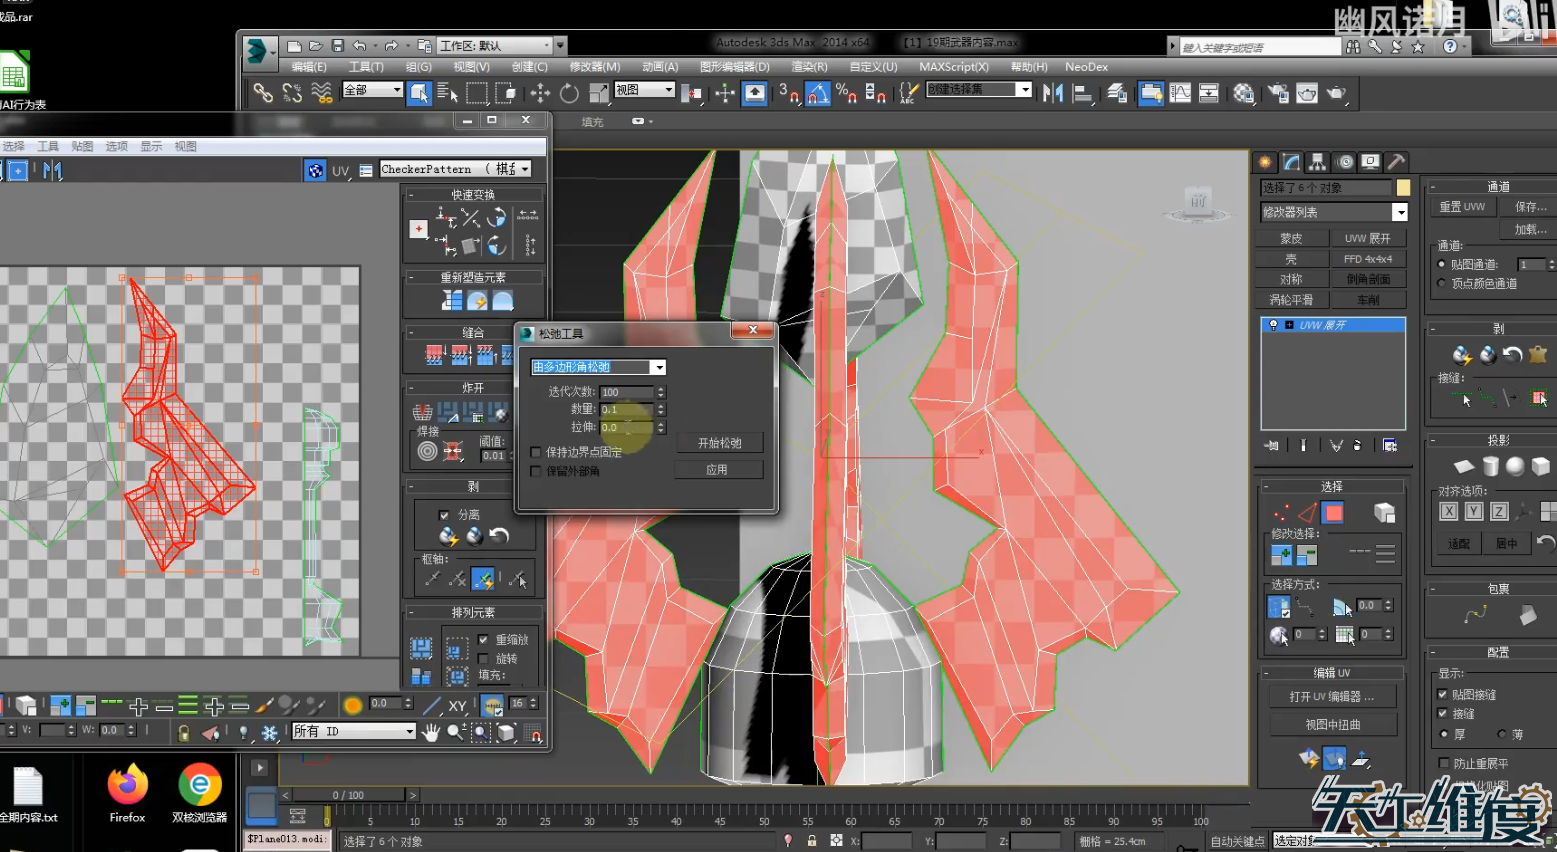Viewport: 1557px width, 852px height.
Task: Toggle the Angle Snap tool
Action: click(818, 94)
